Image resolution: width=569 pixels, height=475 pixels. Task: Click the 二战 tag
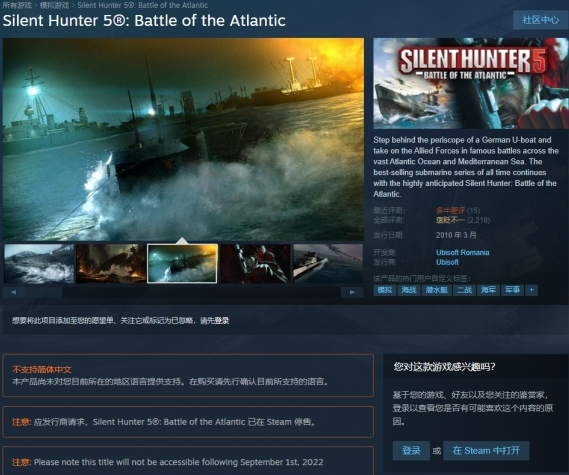[x=464, y=290]
